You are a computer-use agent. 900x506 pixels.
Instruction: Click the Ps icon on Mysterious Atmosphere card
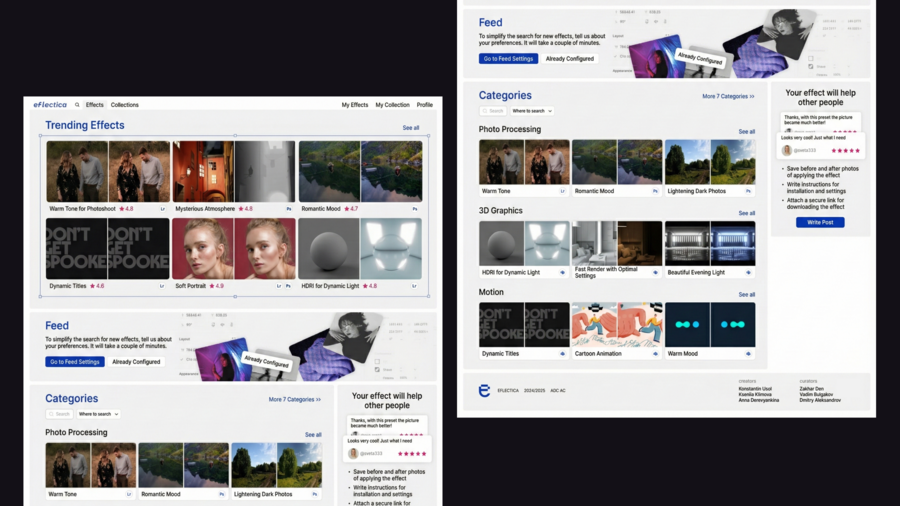click(289, 209)
